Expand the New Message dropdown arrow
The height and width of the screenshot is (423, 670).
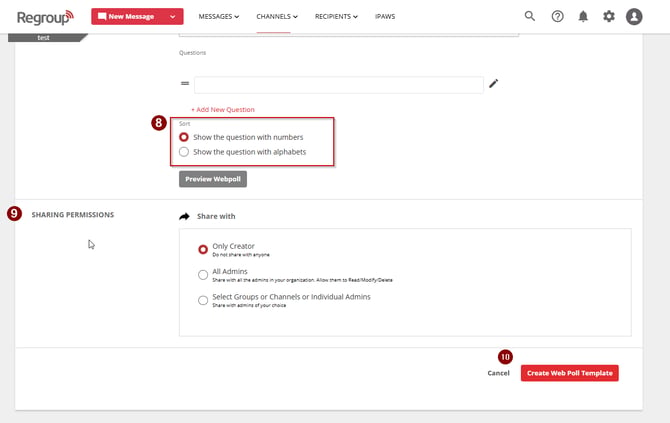pyautogui.click(x=173, y=17)
